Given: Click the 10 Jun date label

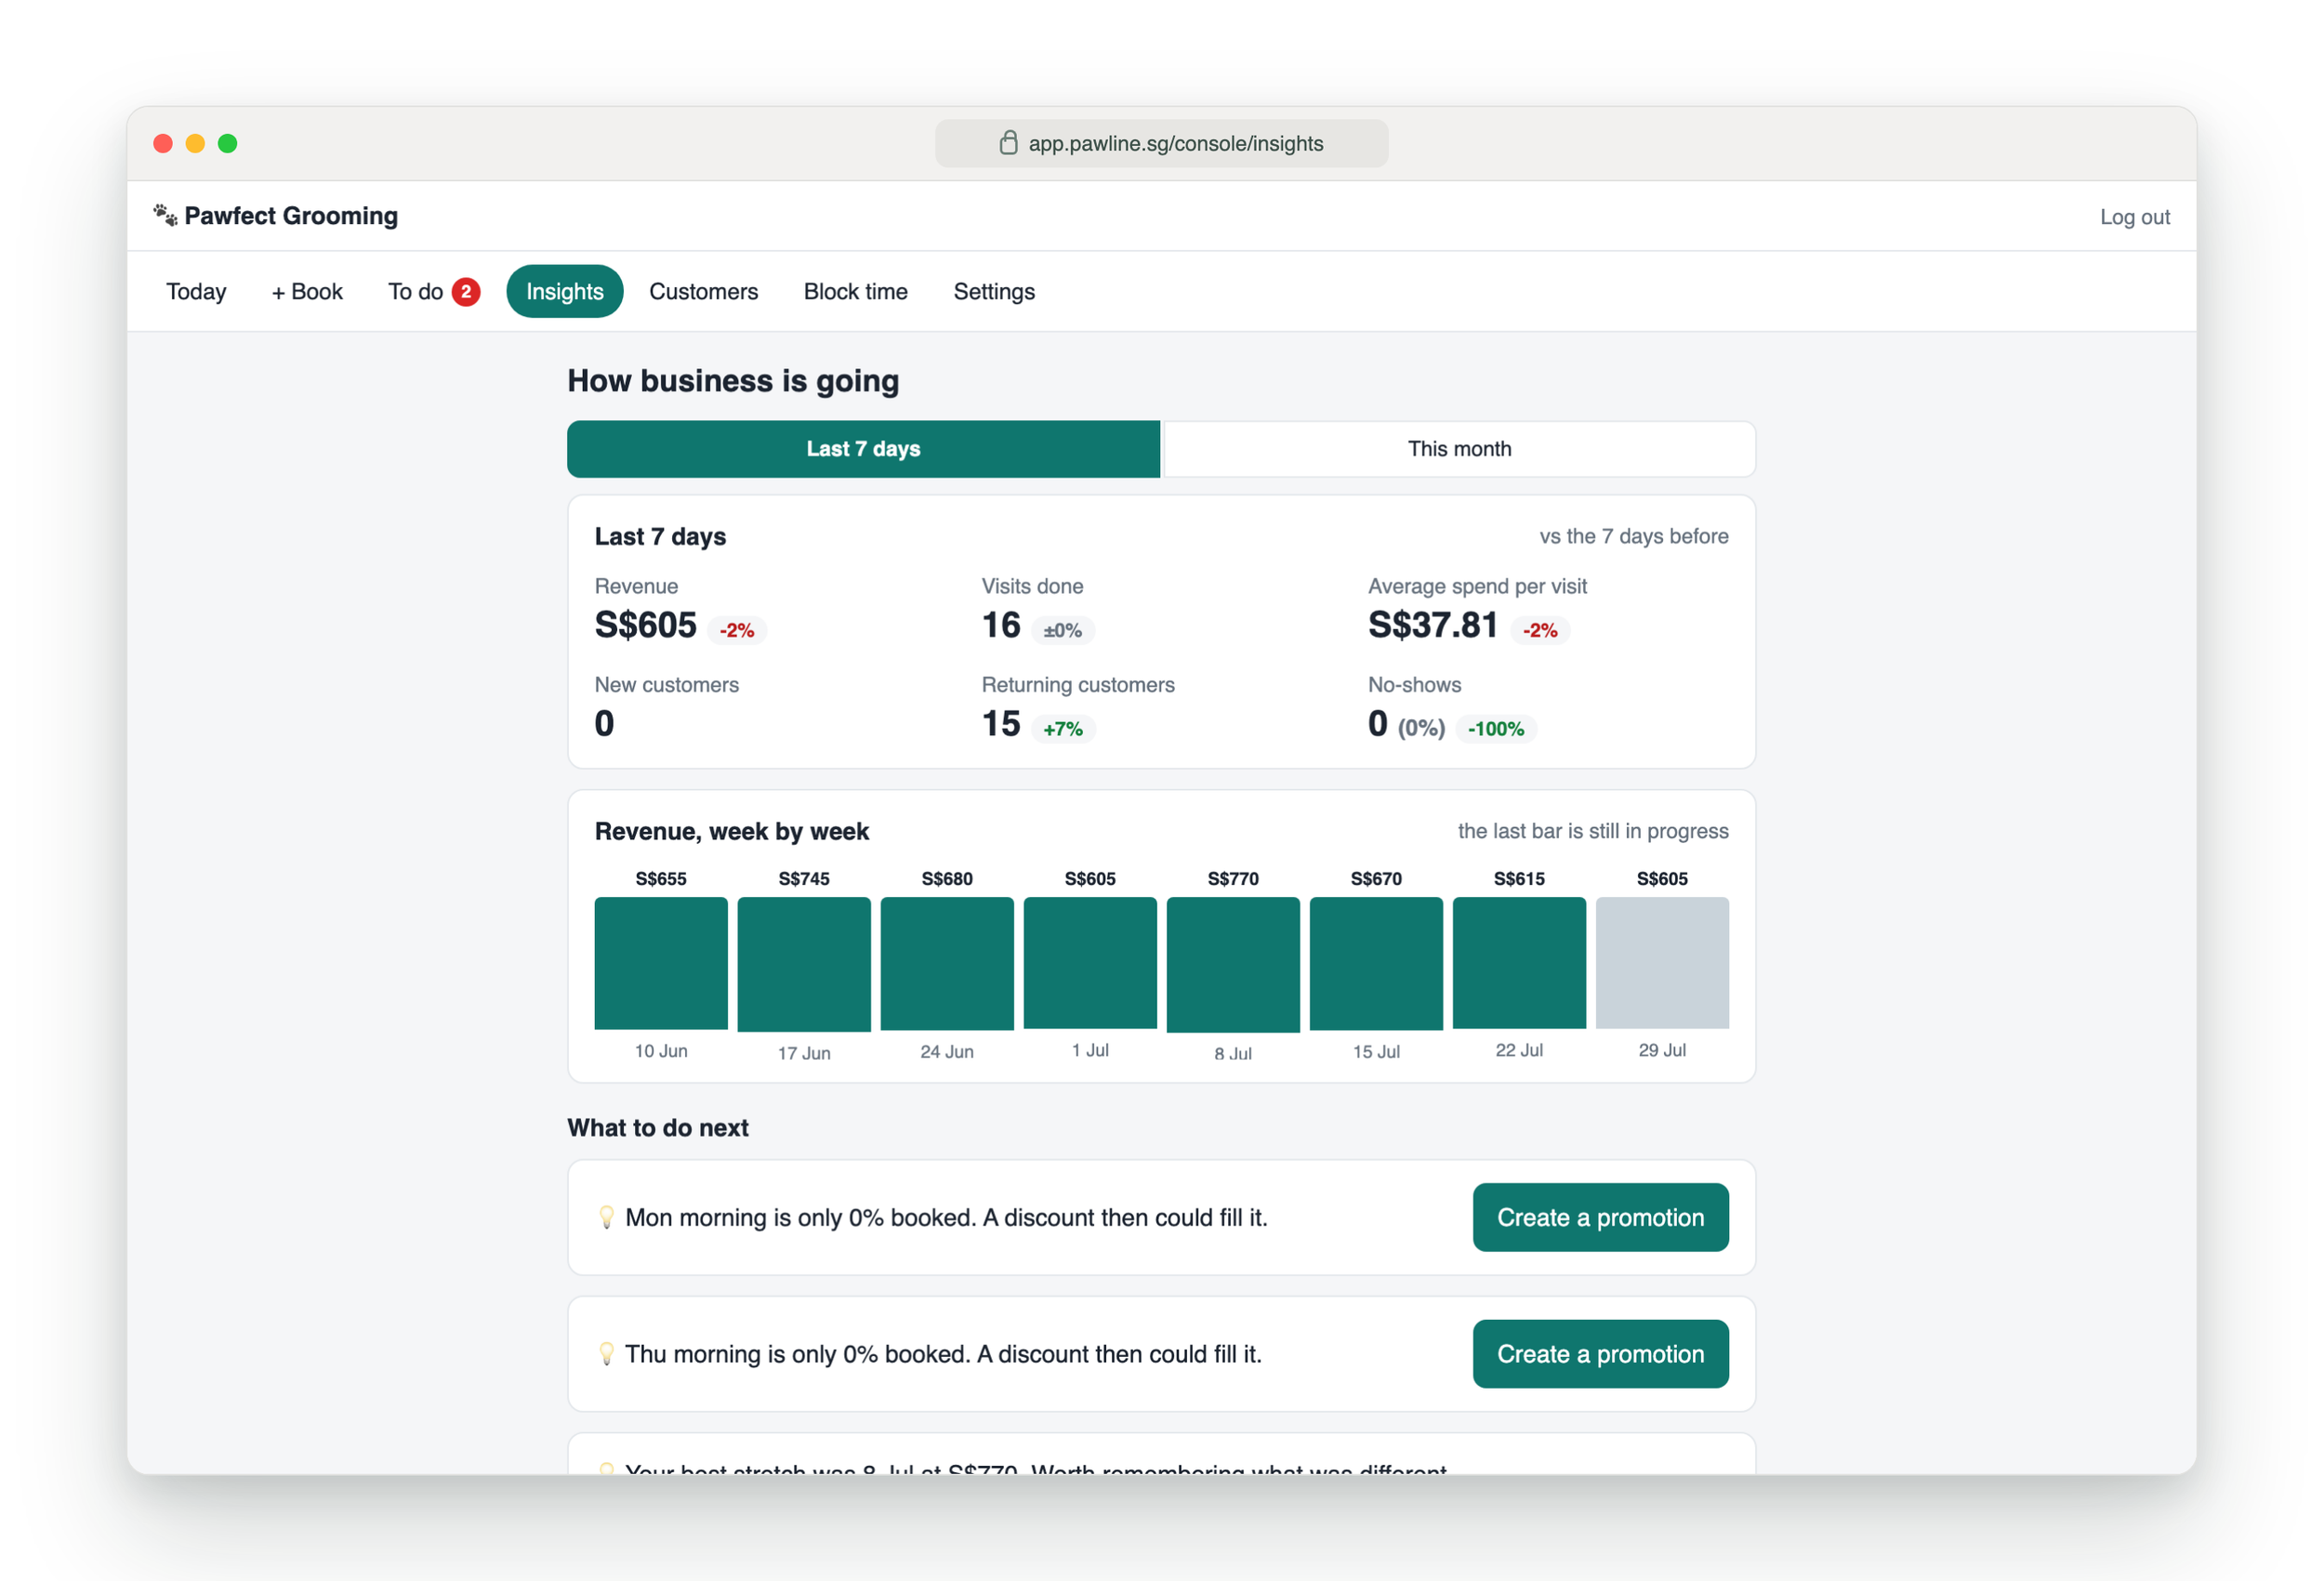Looking at the screenshot, I should coord(661,1051).
